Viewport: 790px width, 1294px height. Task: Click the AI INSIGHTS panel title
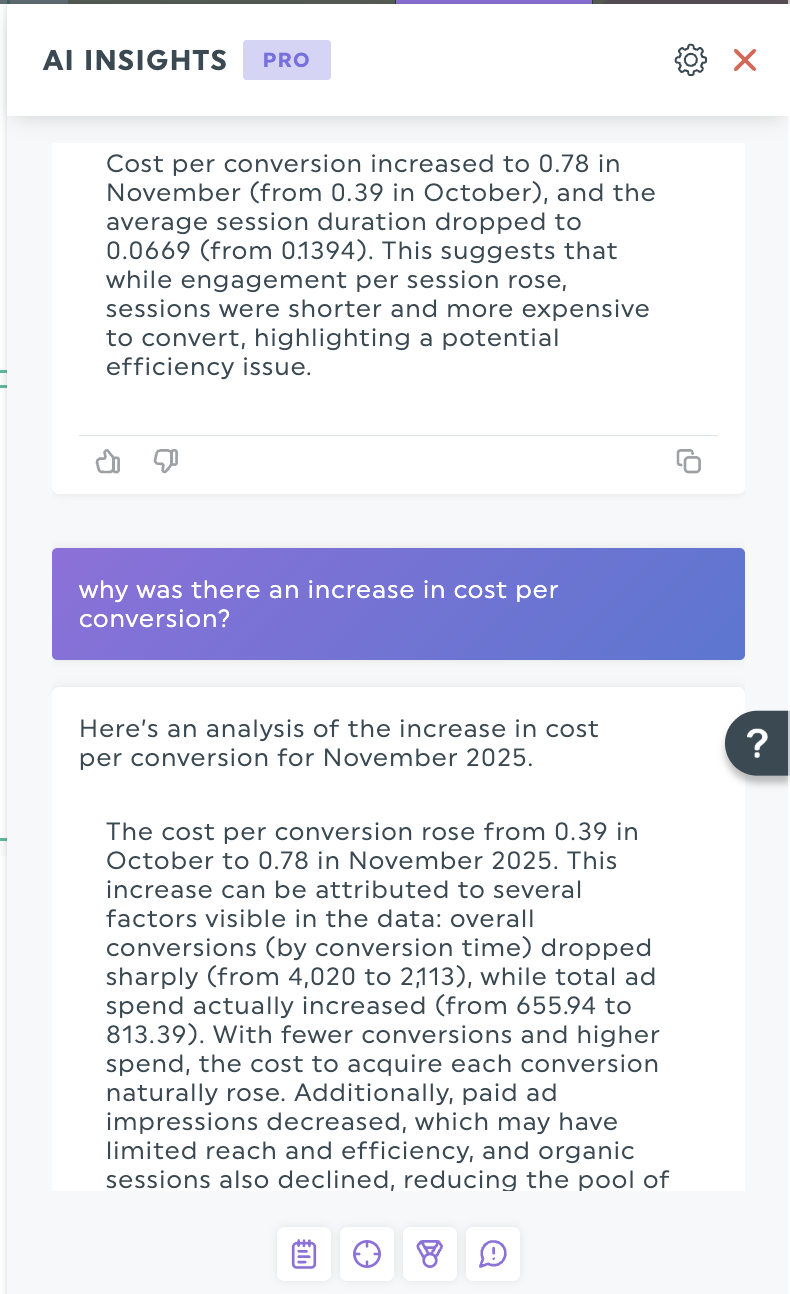pyautogui.click(x=135, y=60)
